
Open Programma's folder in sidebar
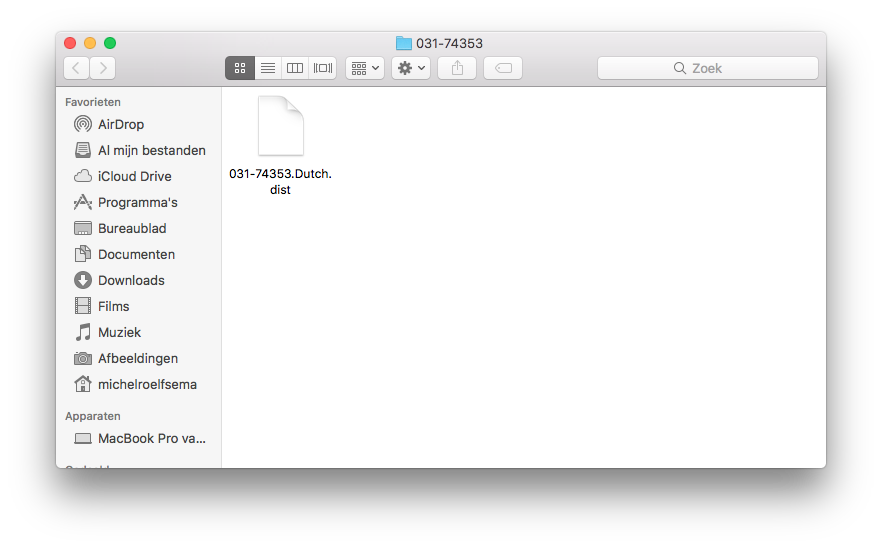(138, 202)
